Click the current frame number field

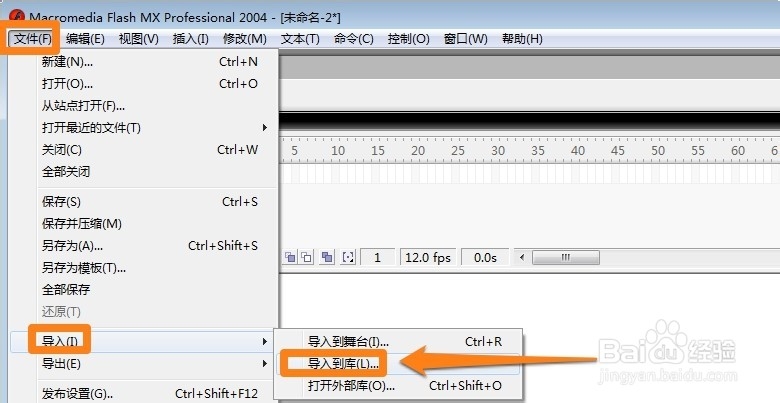pos(378,257)
